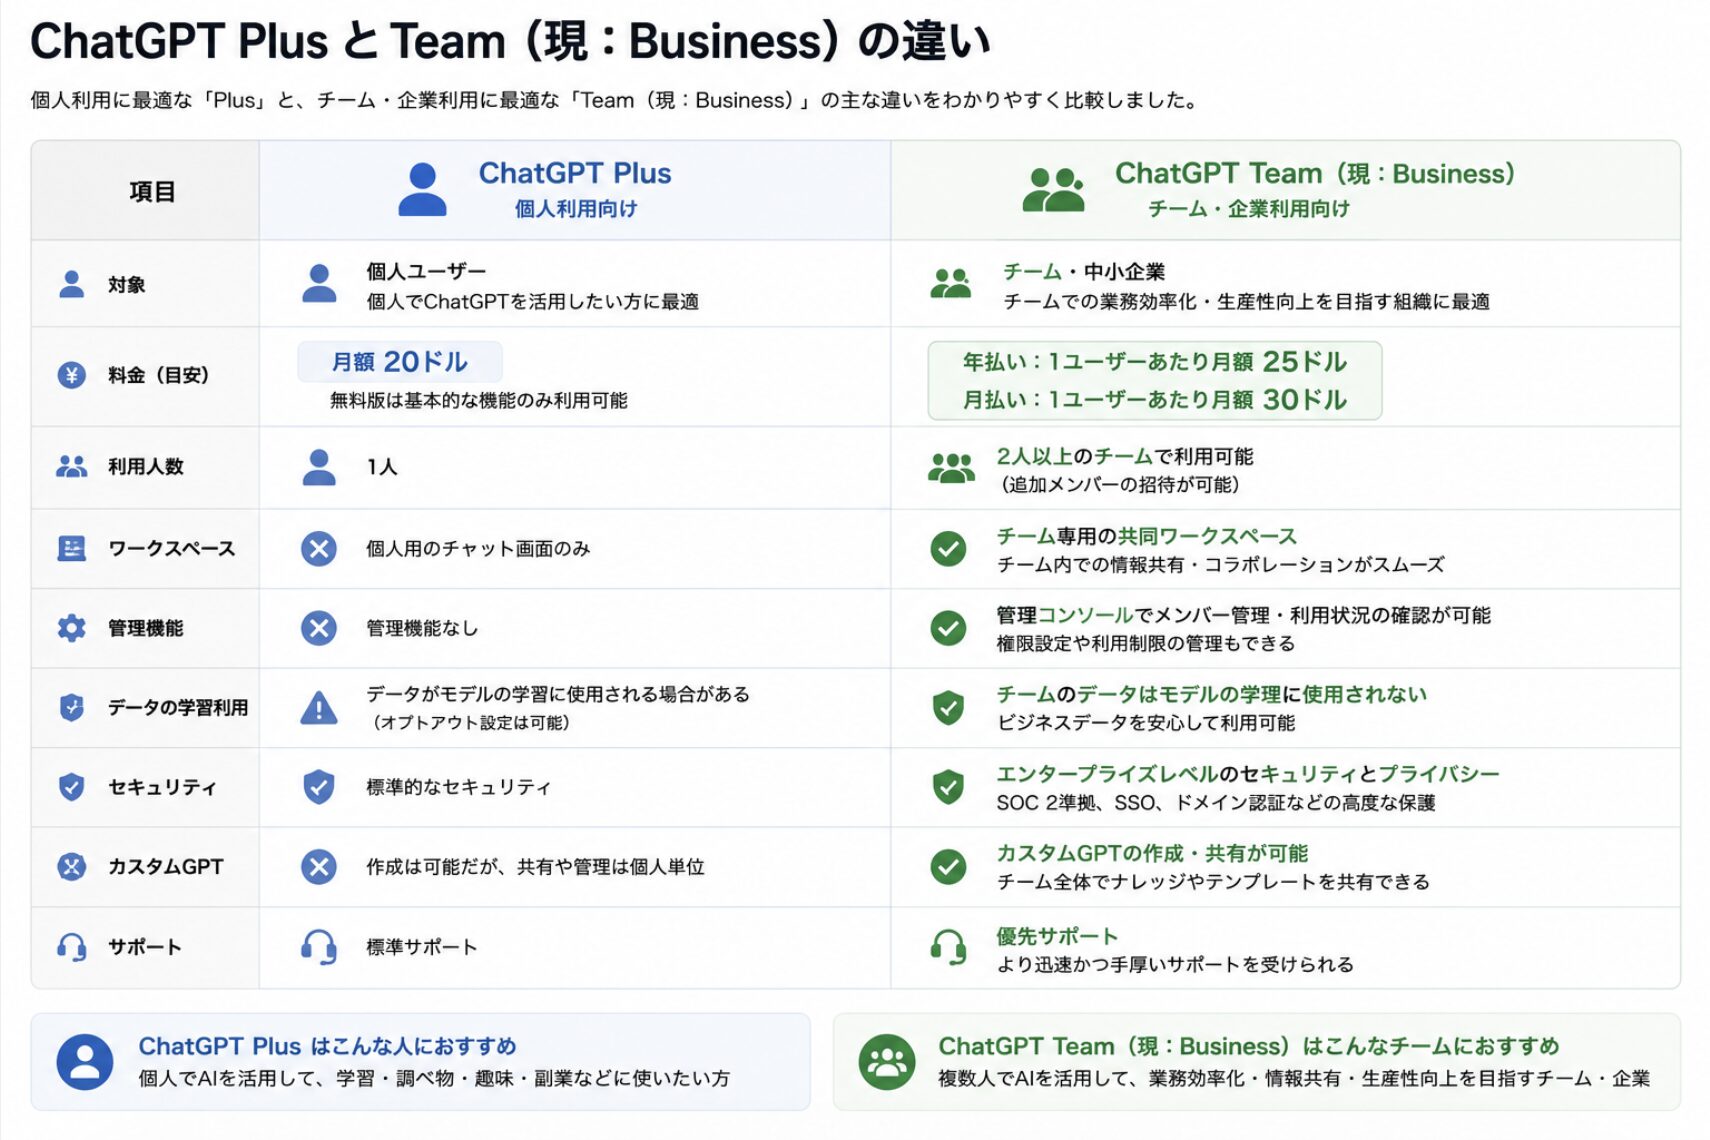
Task: Click the warning triangle in the データの学習利用 row
Action: coord(319,708)
